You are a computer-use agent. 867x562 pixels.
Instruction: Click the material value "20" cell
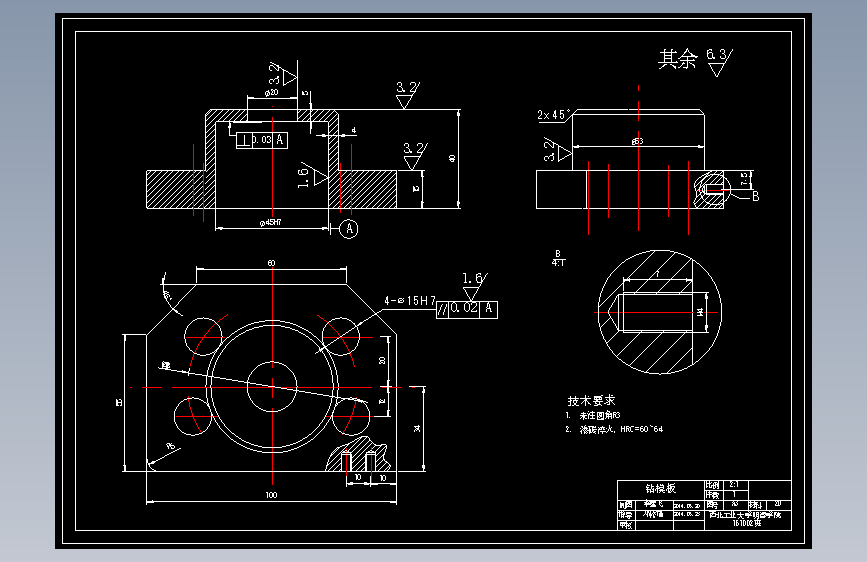click(777, 504)
